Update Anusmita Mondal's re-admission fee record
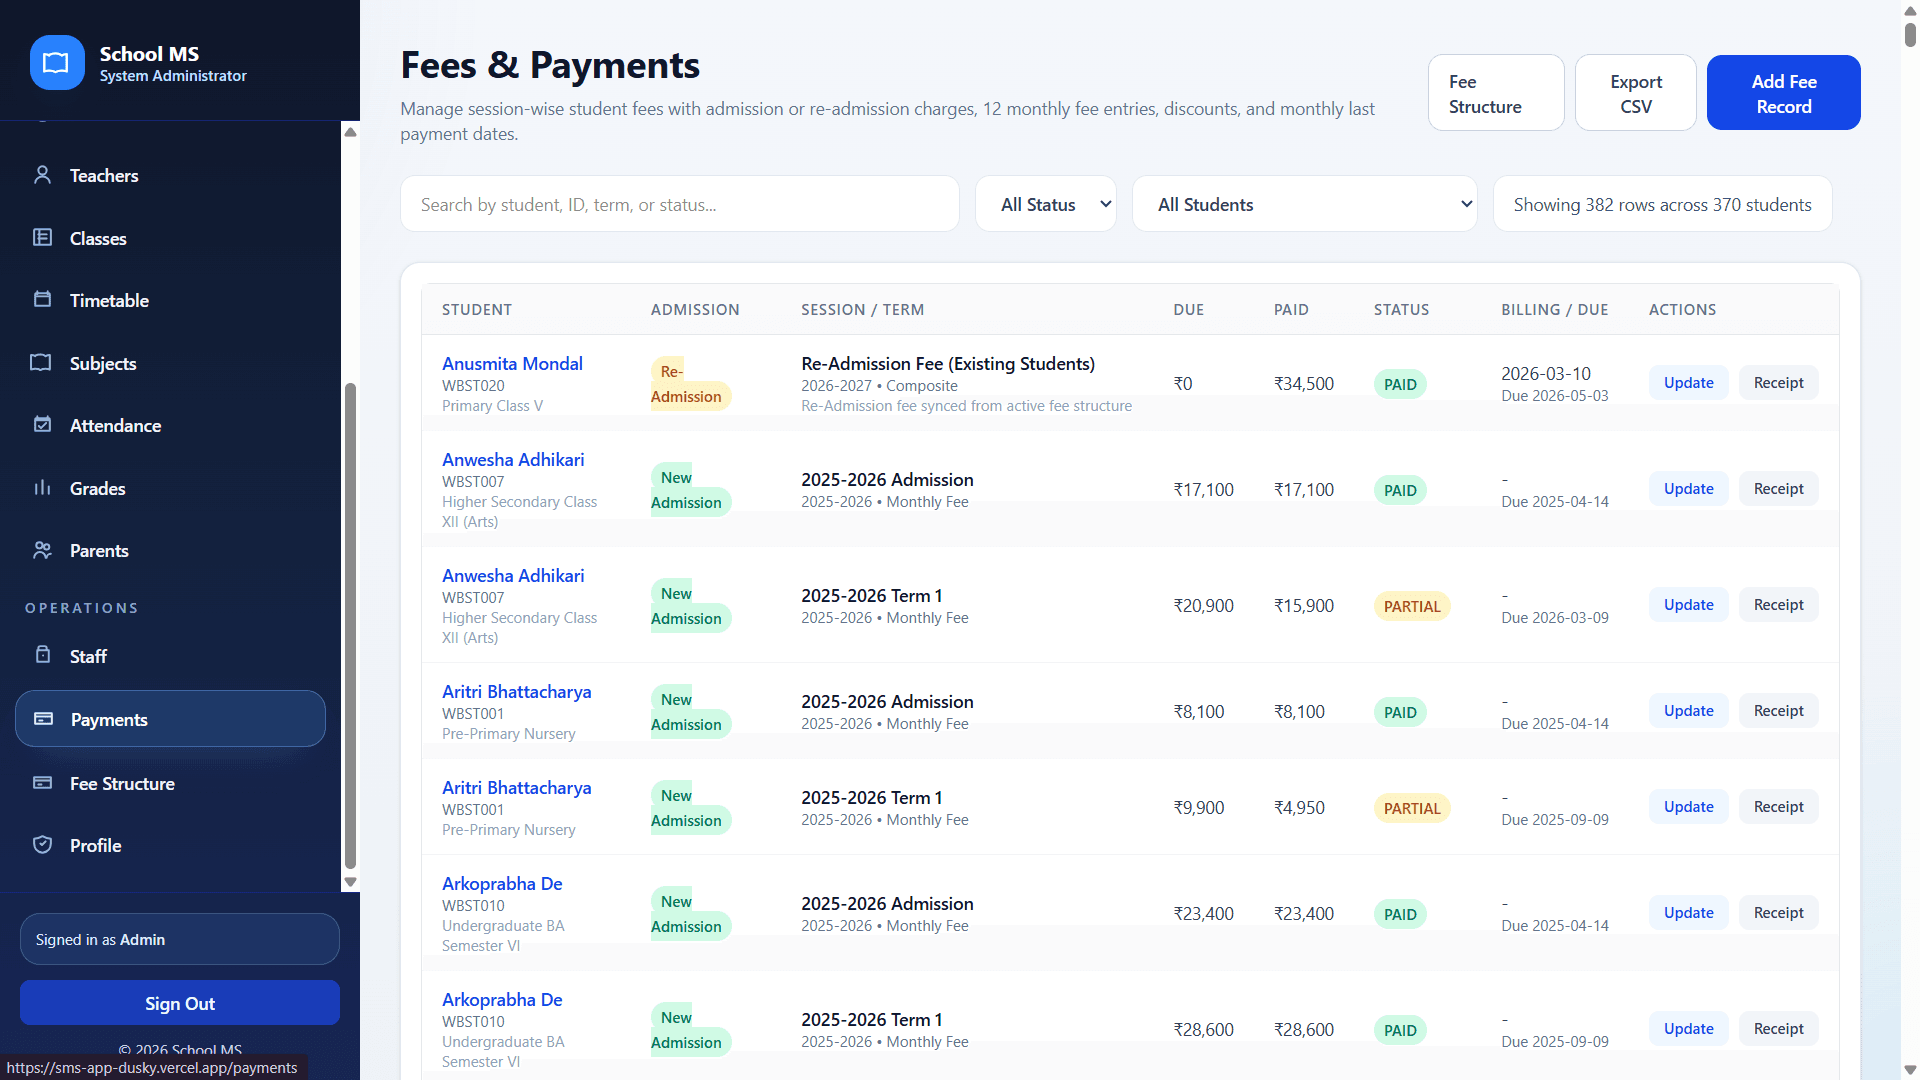This screenshot has height=1080, width=1920. tap(1688, 383)
